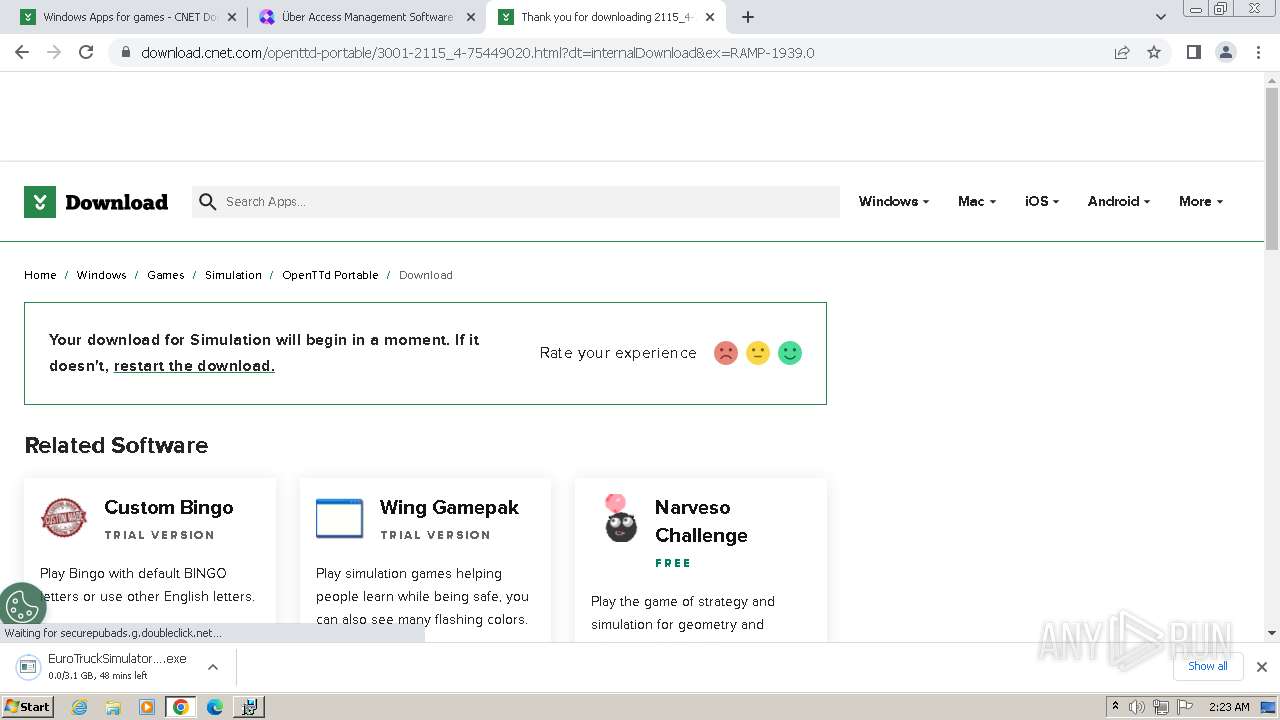This screenshot has height=720, width=1280.
Task: Go to OpenTTd Portable breadcrumb link
Action: [x=330, y=275]
